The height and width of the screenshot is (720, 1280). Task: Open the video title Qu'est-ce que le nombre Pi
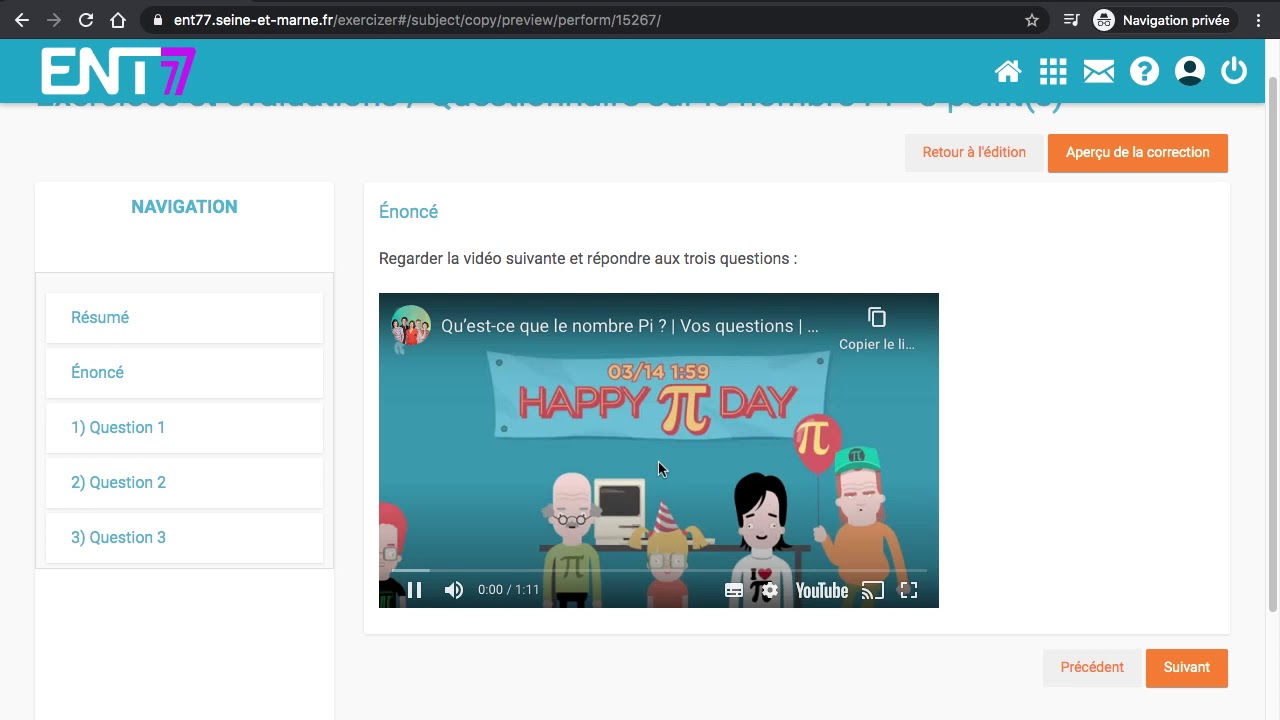tap(629, 326)
